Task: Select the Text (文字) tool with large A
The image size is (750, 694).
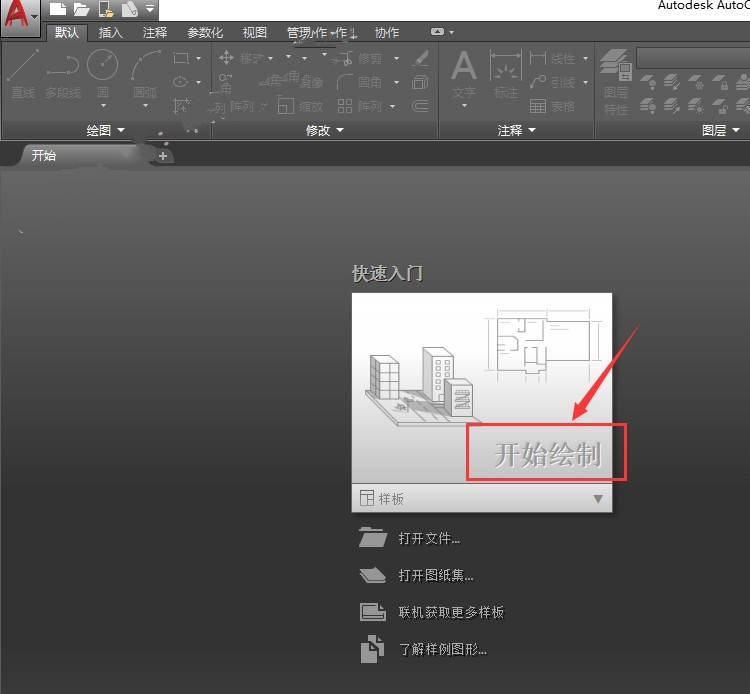Action: [x=464, y=68]
